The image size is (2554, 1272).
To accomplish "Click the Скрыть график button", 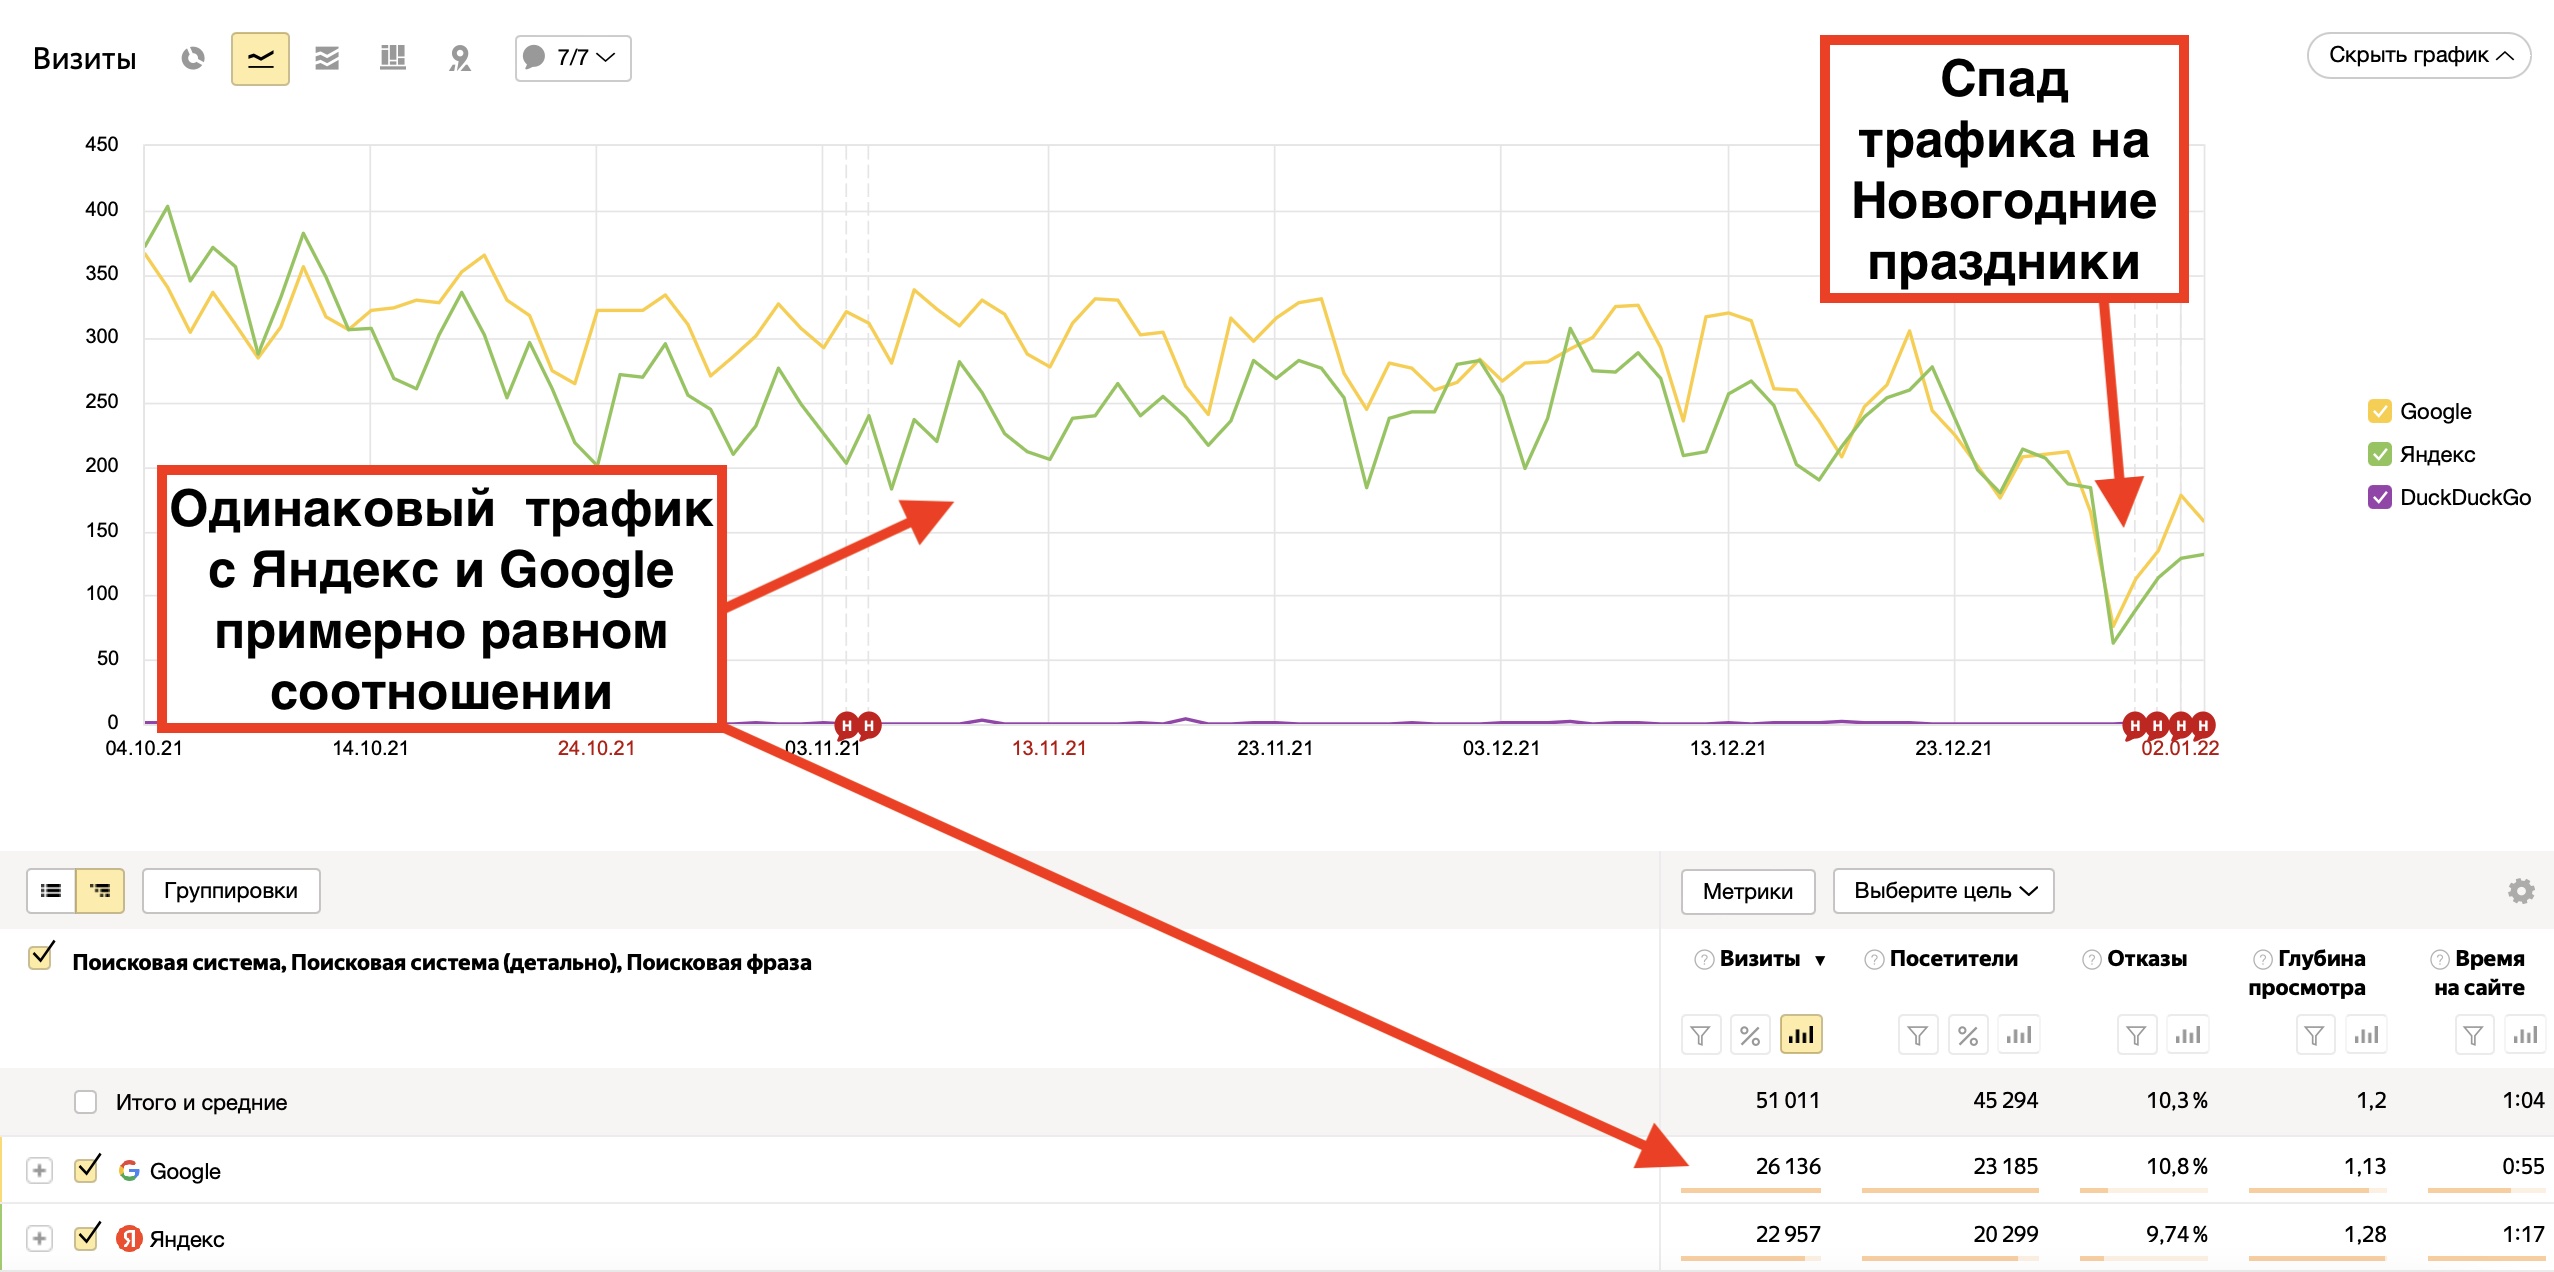I will coord(2418,55).
